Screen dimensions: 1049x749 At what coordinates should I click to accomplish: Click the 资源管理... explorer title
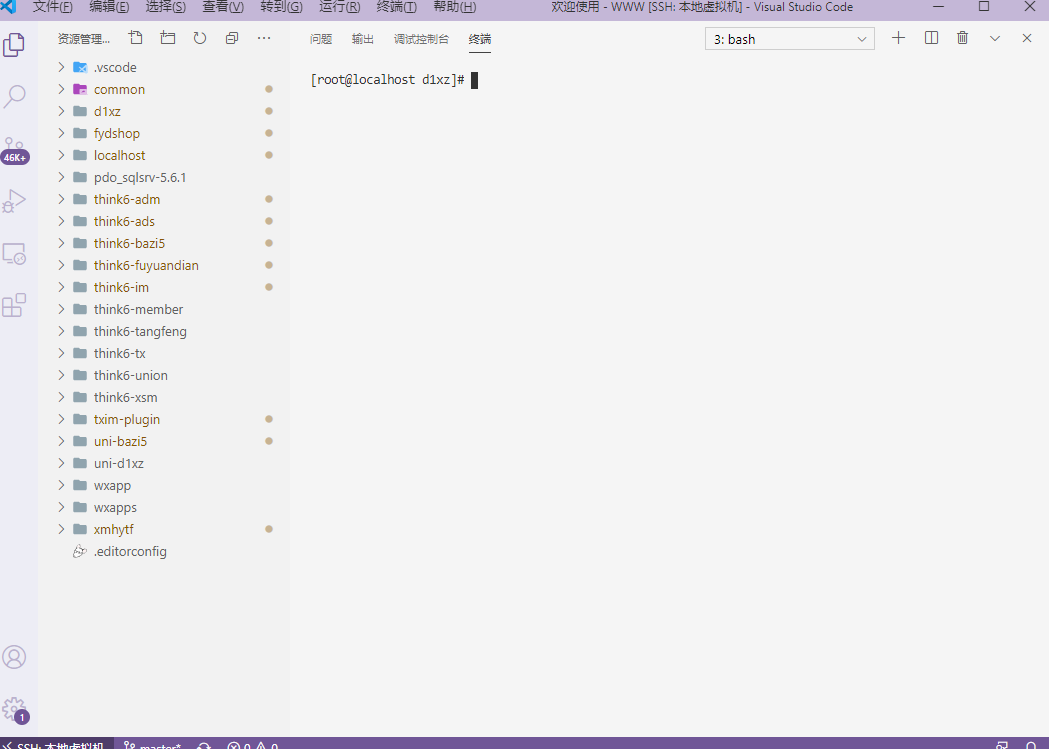click(x=84, y=39)
